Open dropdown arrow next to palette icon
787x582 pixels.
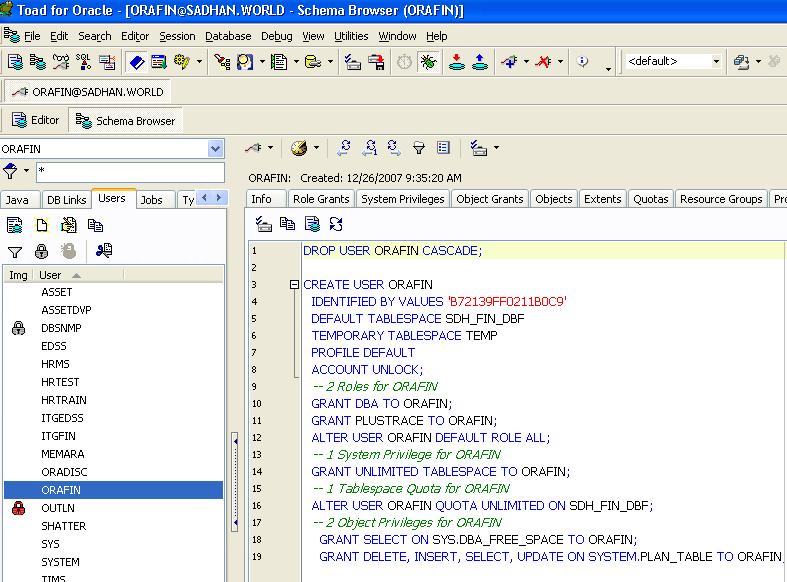click(x=316, y=148)
